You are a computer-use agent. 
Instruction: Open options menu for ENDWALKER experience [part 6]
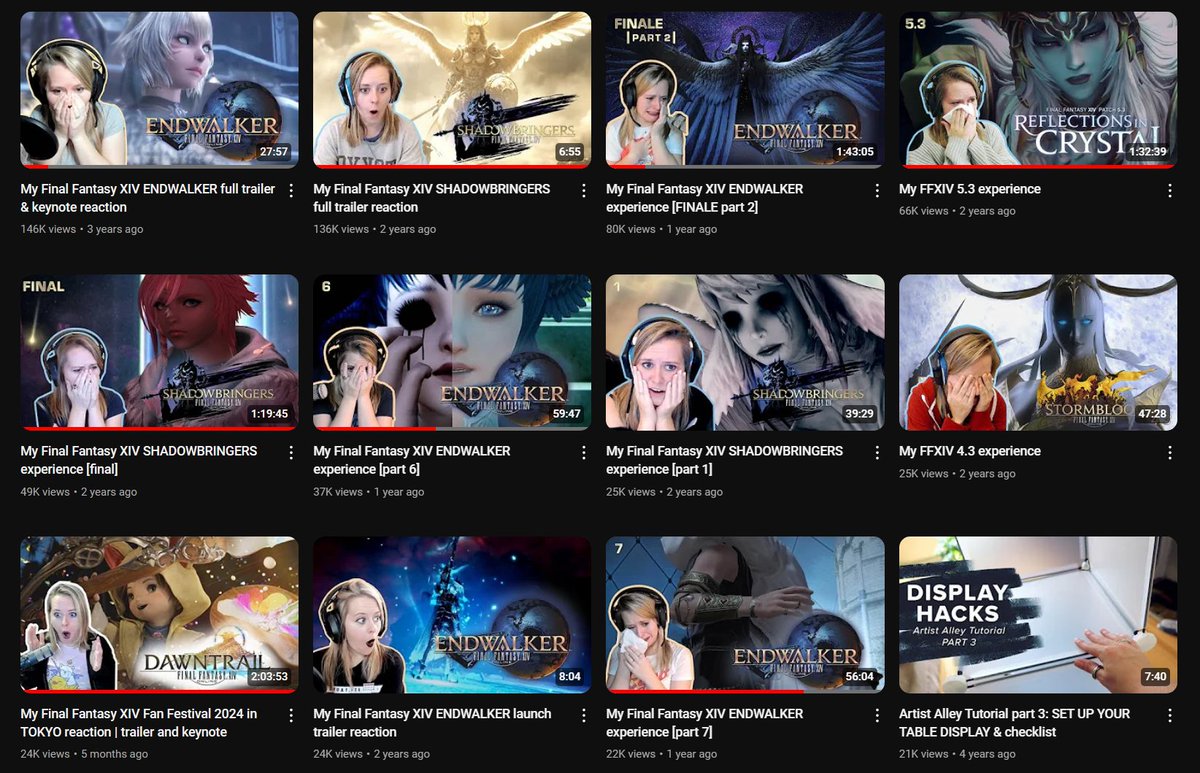[x=584, y=453]
